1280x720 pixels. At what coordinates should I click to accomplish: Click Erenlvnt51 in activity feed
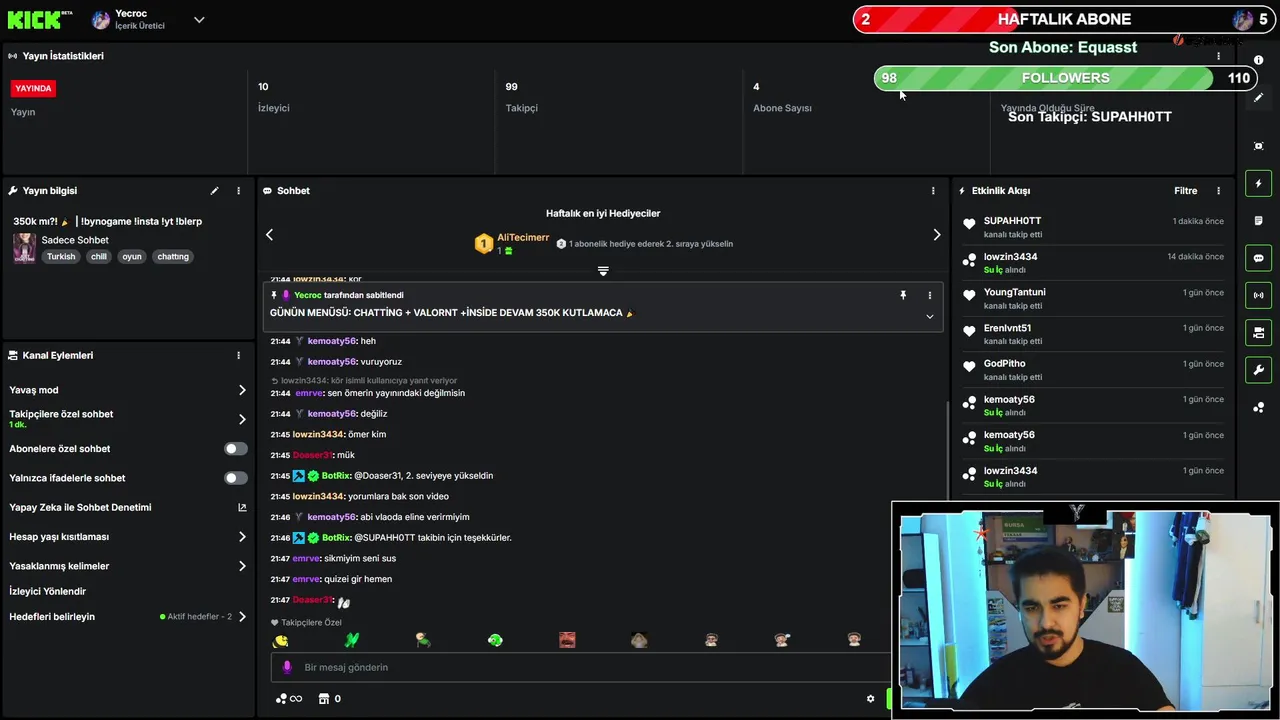click(x=1007, y=328)
